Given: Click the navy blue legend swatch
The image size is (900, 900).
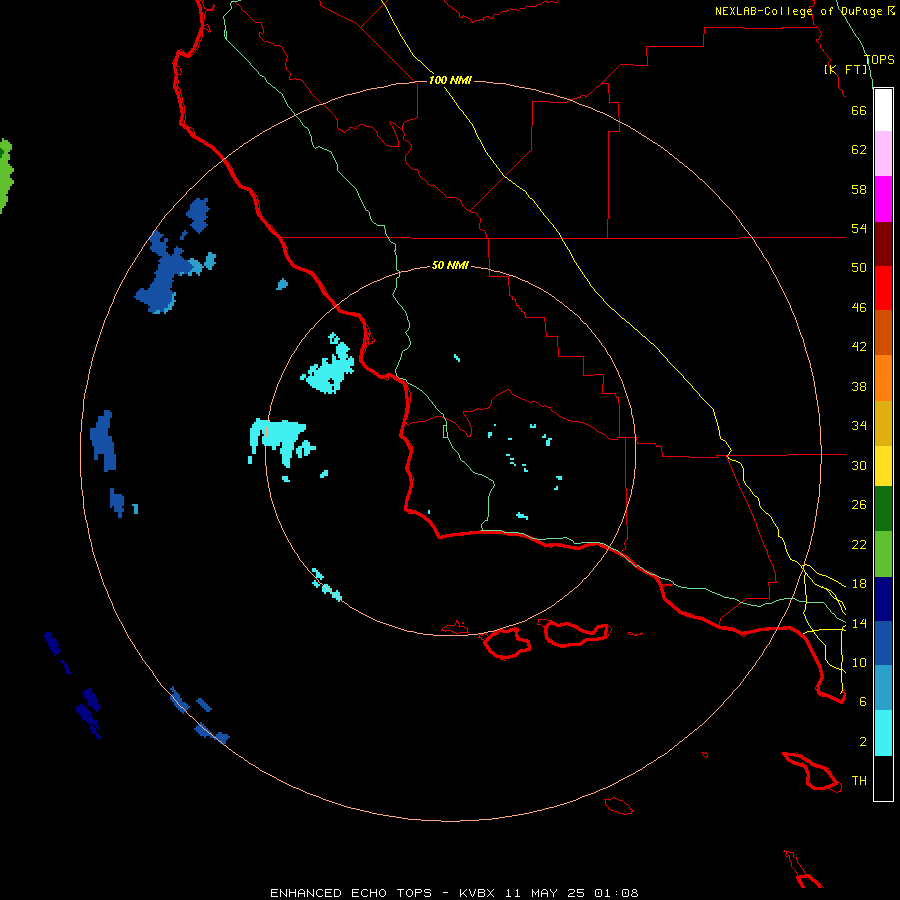Looking at the screenshot, I should (x=883, y=599).
